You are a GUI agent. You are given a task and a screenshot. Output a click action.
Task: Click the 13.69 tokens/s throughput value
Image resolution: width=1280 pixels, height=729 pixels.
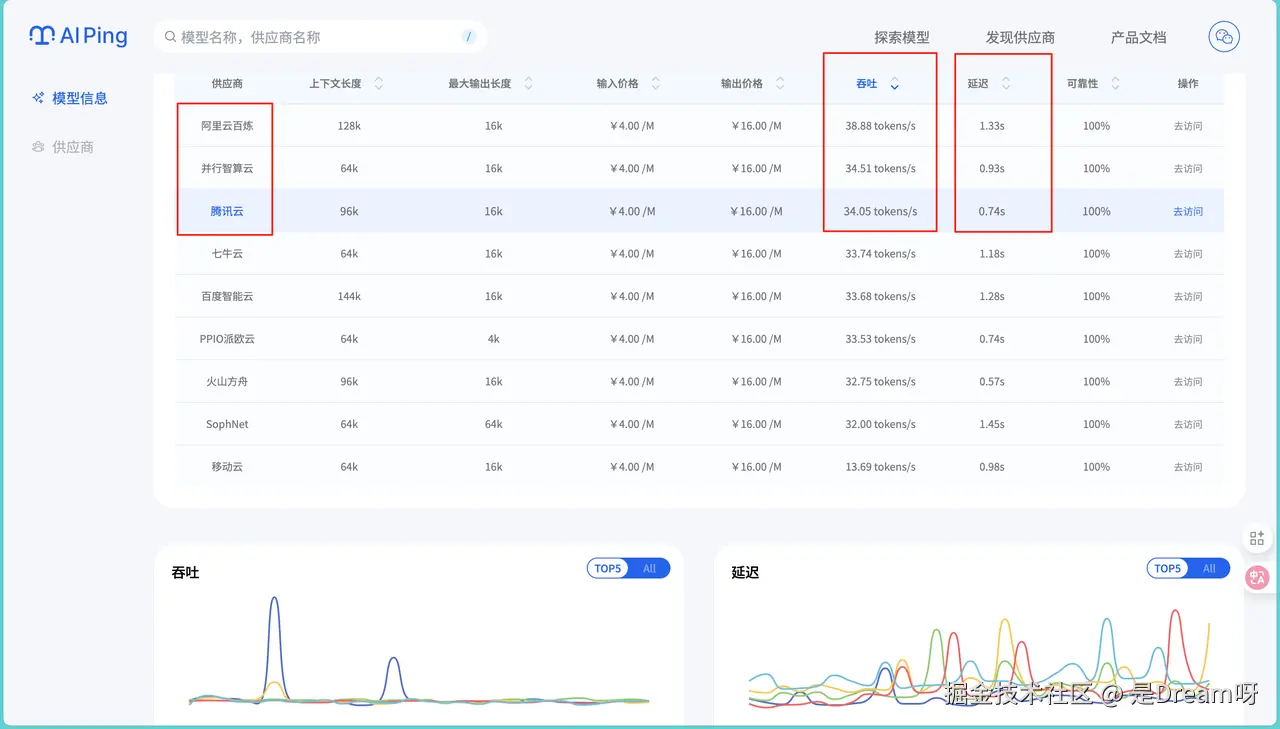click(x=880, y=467)
